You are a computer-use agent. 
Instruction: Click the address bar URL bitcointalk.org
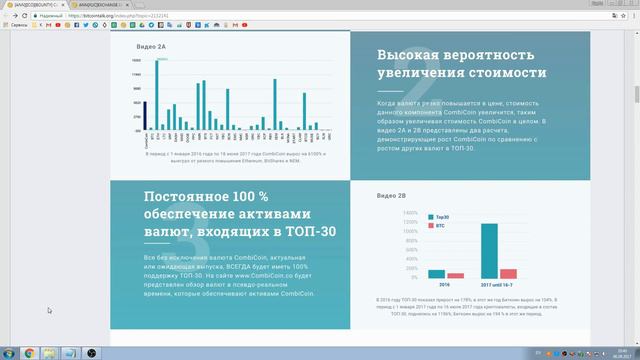point(118,16)
